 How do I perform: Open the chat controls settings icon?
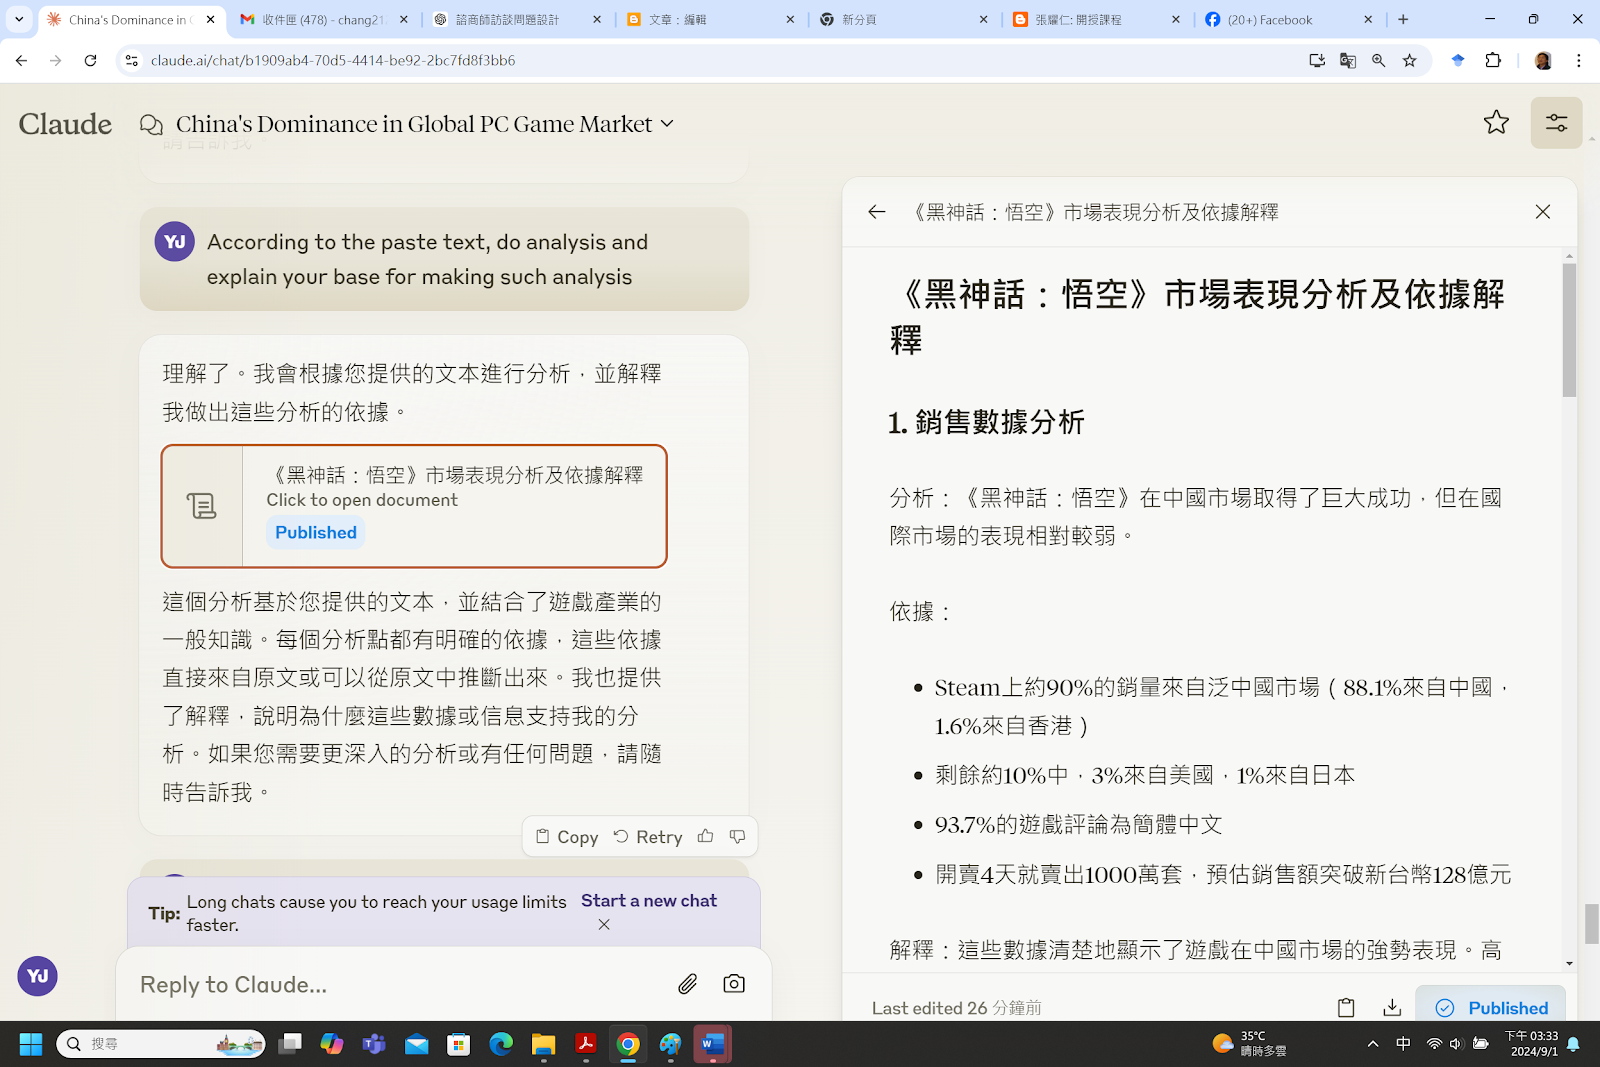point(1556,123)
